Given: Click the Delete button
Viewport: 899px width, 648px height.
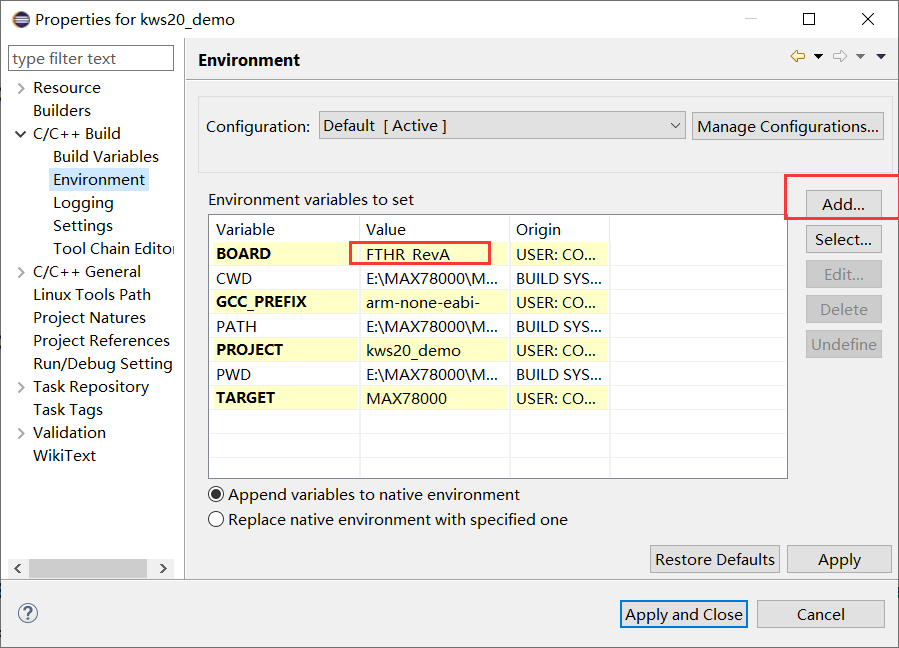Looking at the screenshot, I should [843, 310].
